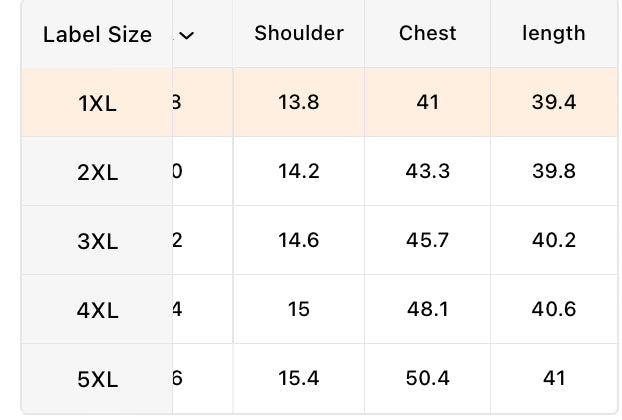The image size is (622, 420).
Task: Click the 39.4 length value for 1XL
Action: click(x=553, y=102)
